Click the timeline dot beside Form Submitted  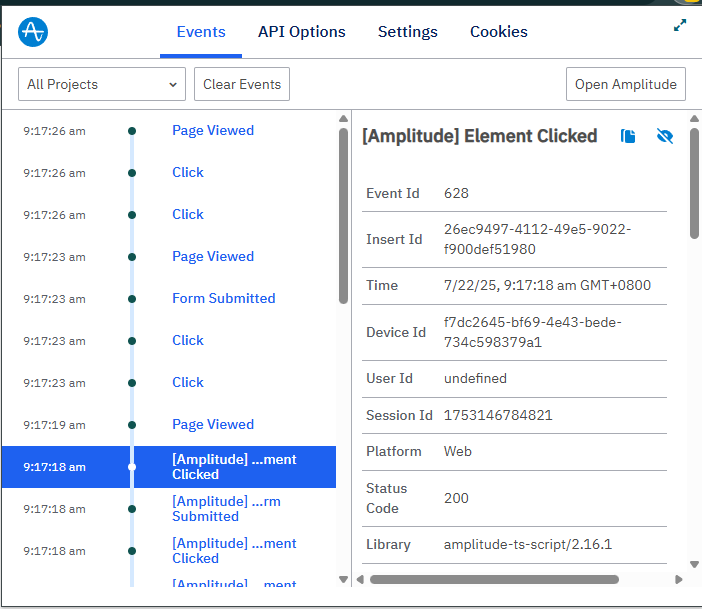coord(132,299)
